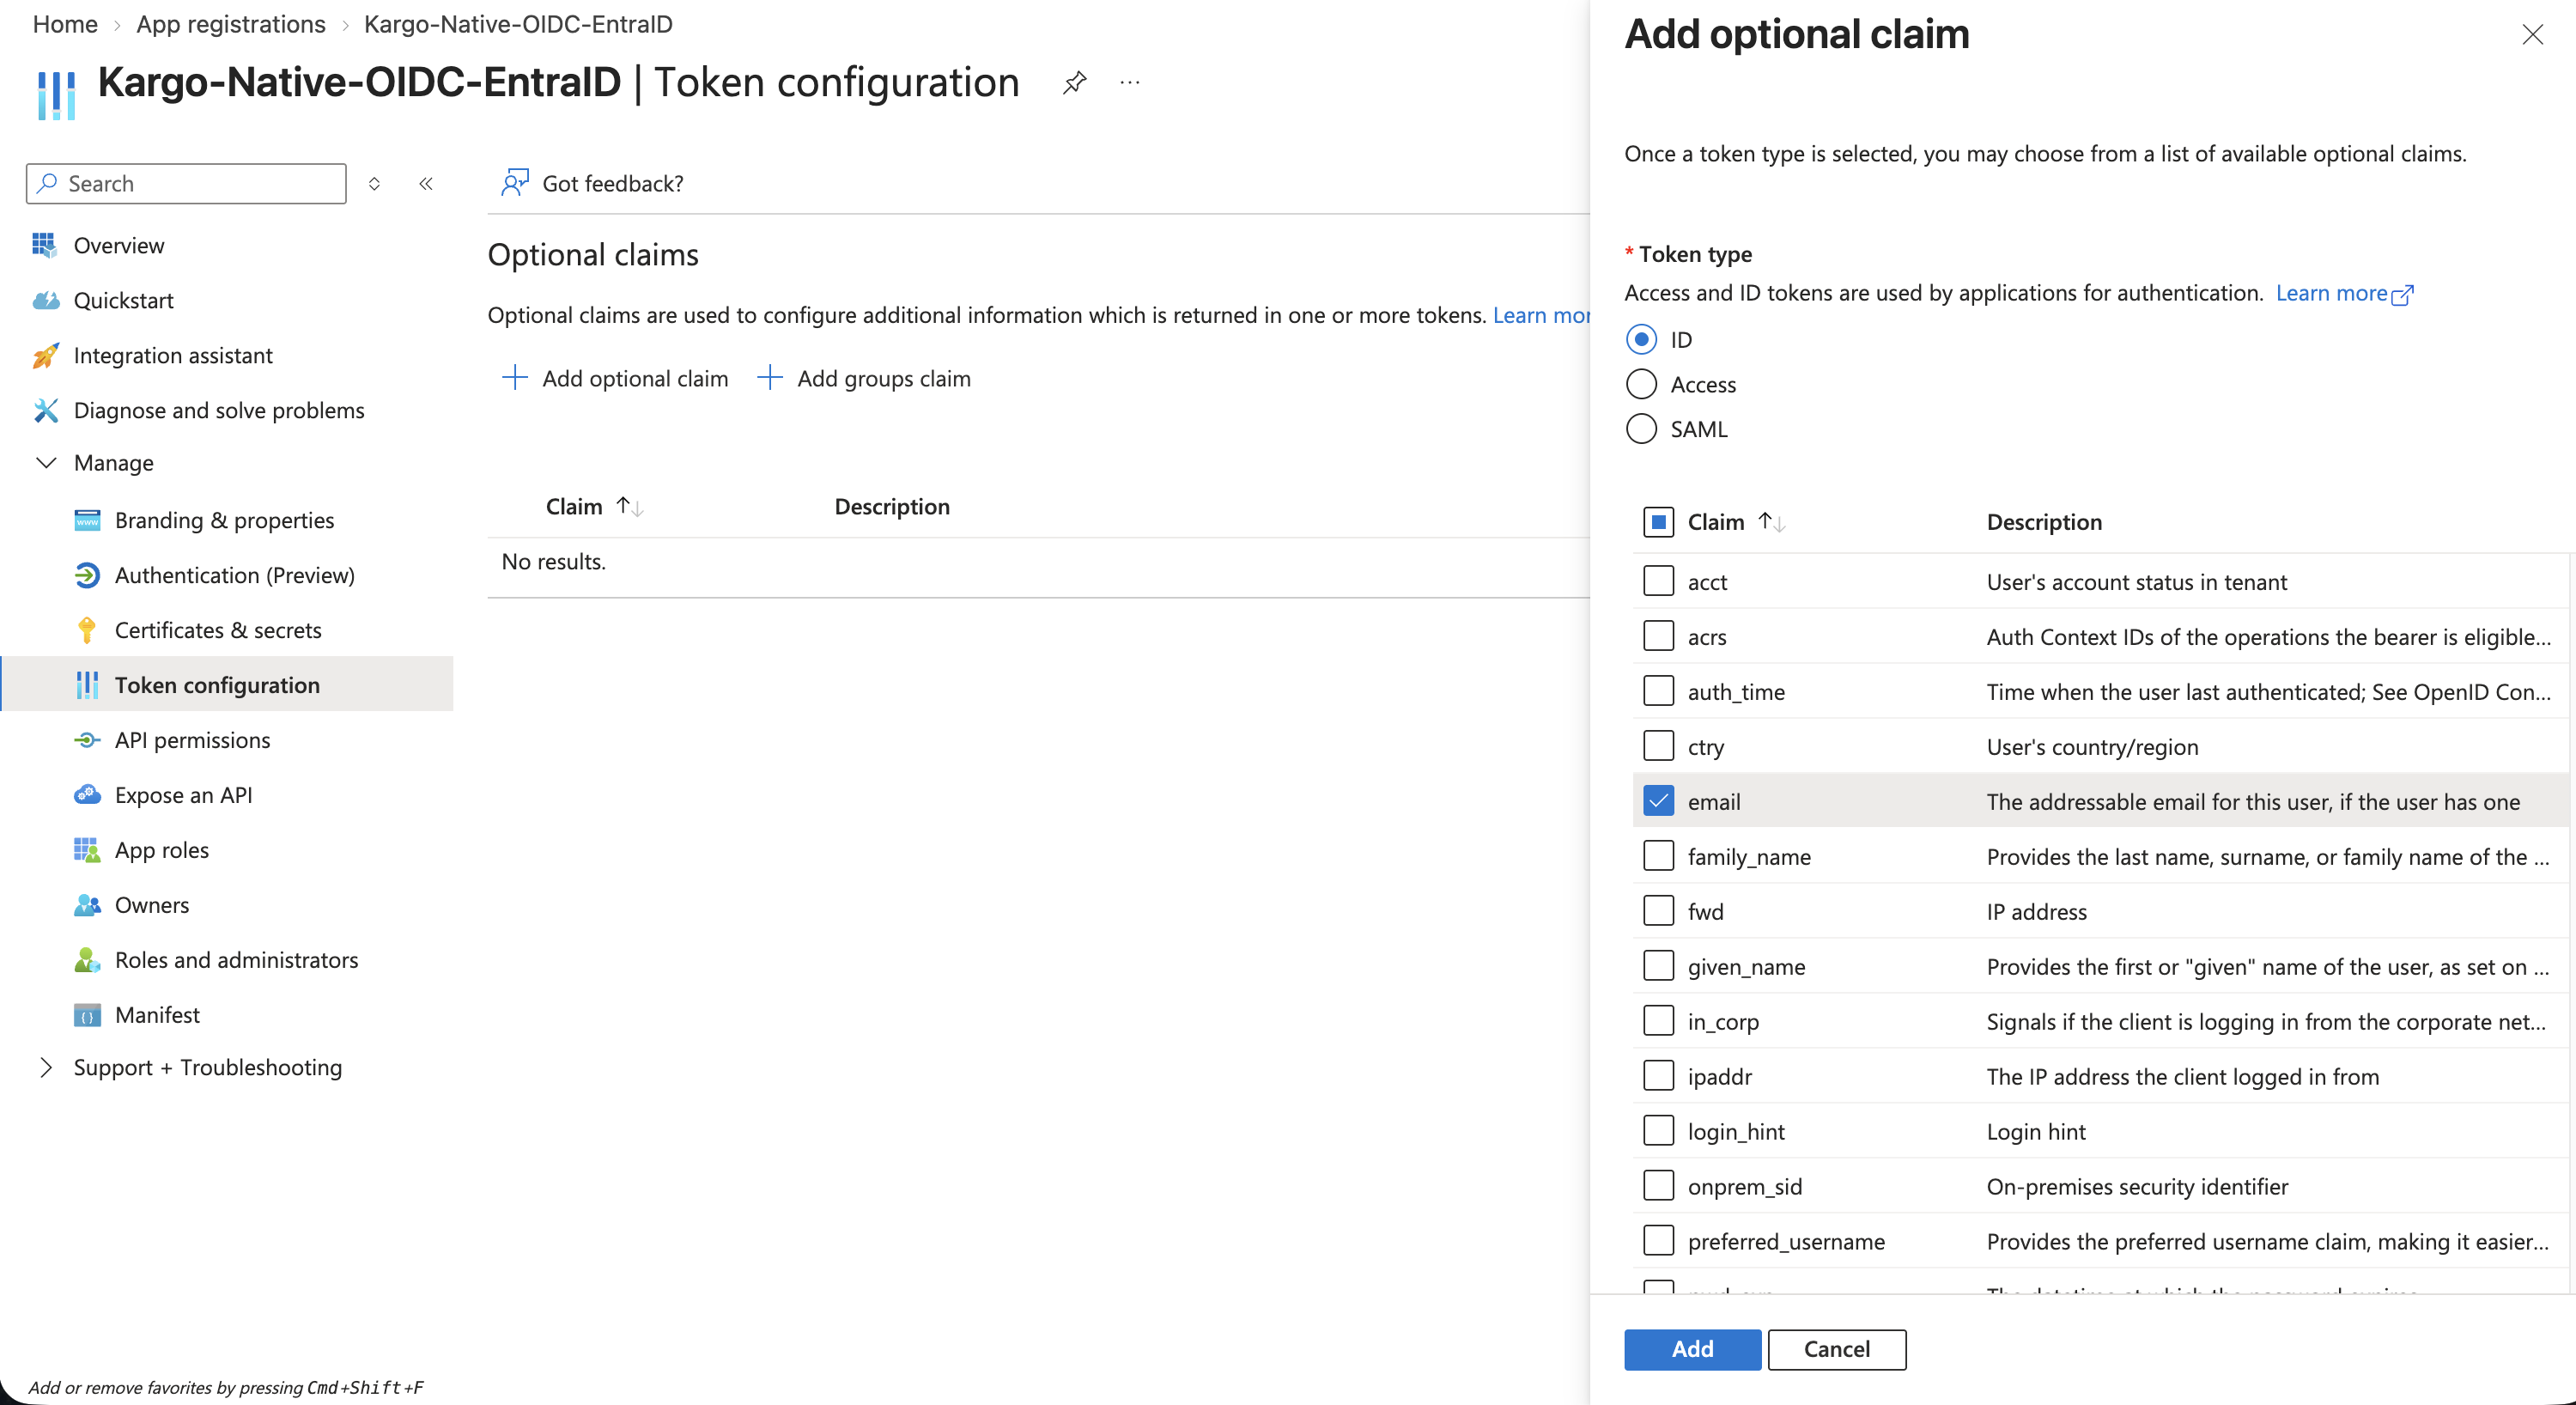This screenshot has height=1405, width=2576.
Task: Click the Owners people icon
Action: coord(87,905)
